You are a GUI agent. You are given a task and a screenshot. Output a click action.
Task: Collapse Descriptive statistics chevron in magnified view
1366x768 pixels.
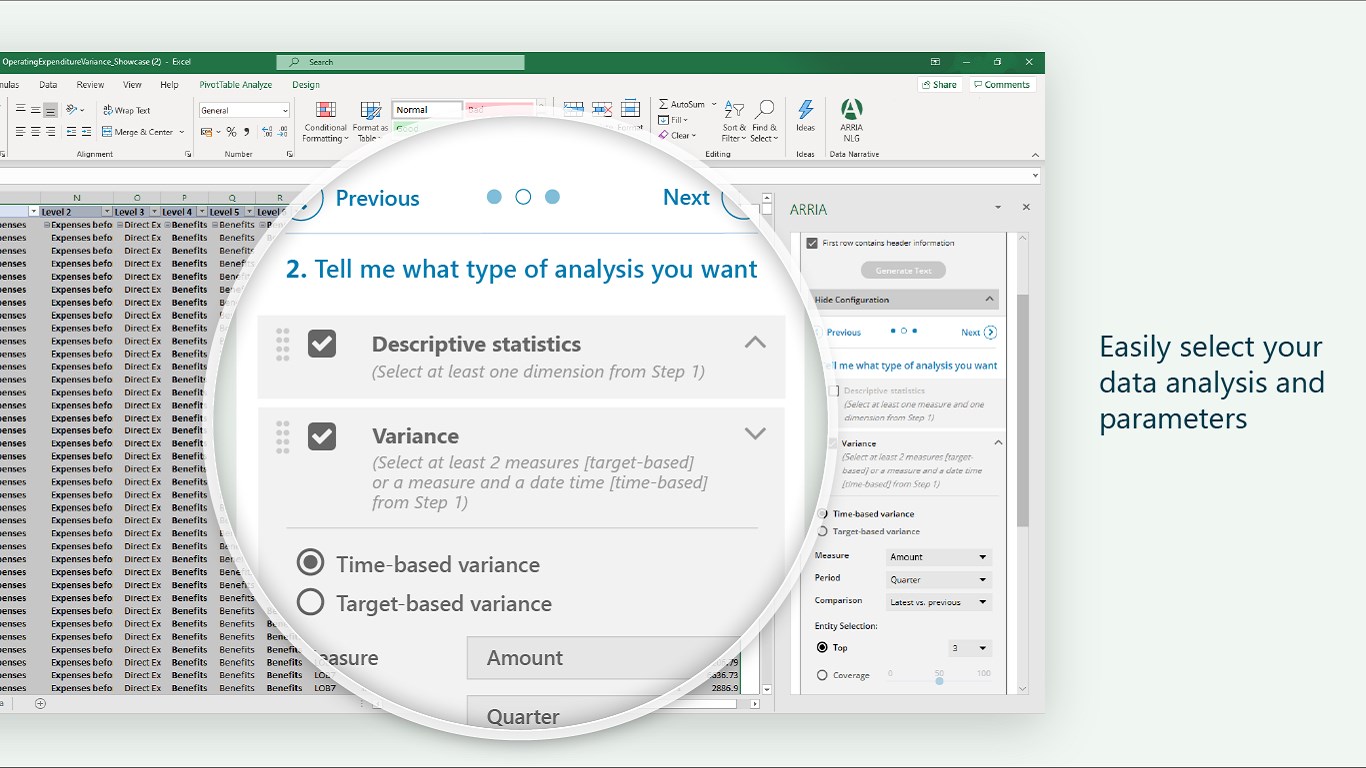[x=755, y=342]
